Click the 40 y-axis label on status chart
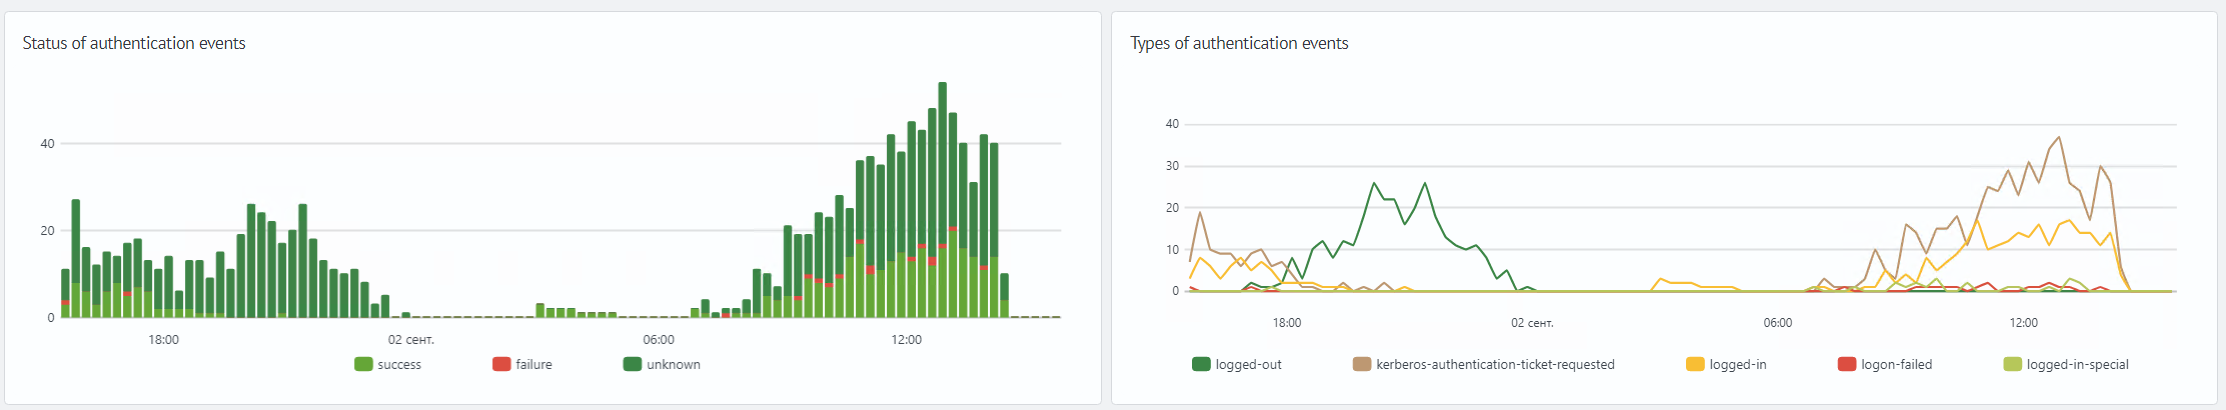Viewport: 2226px width, 410px height. click(x=47, y=144)
